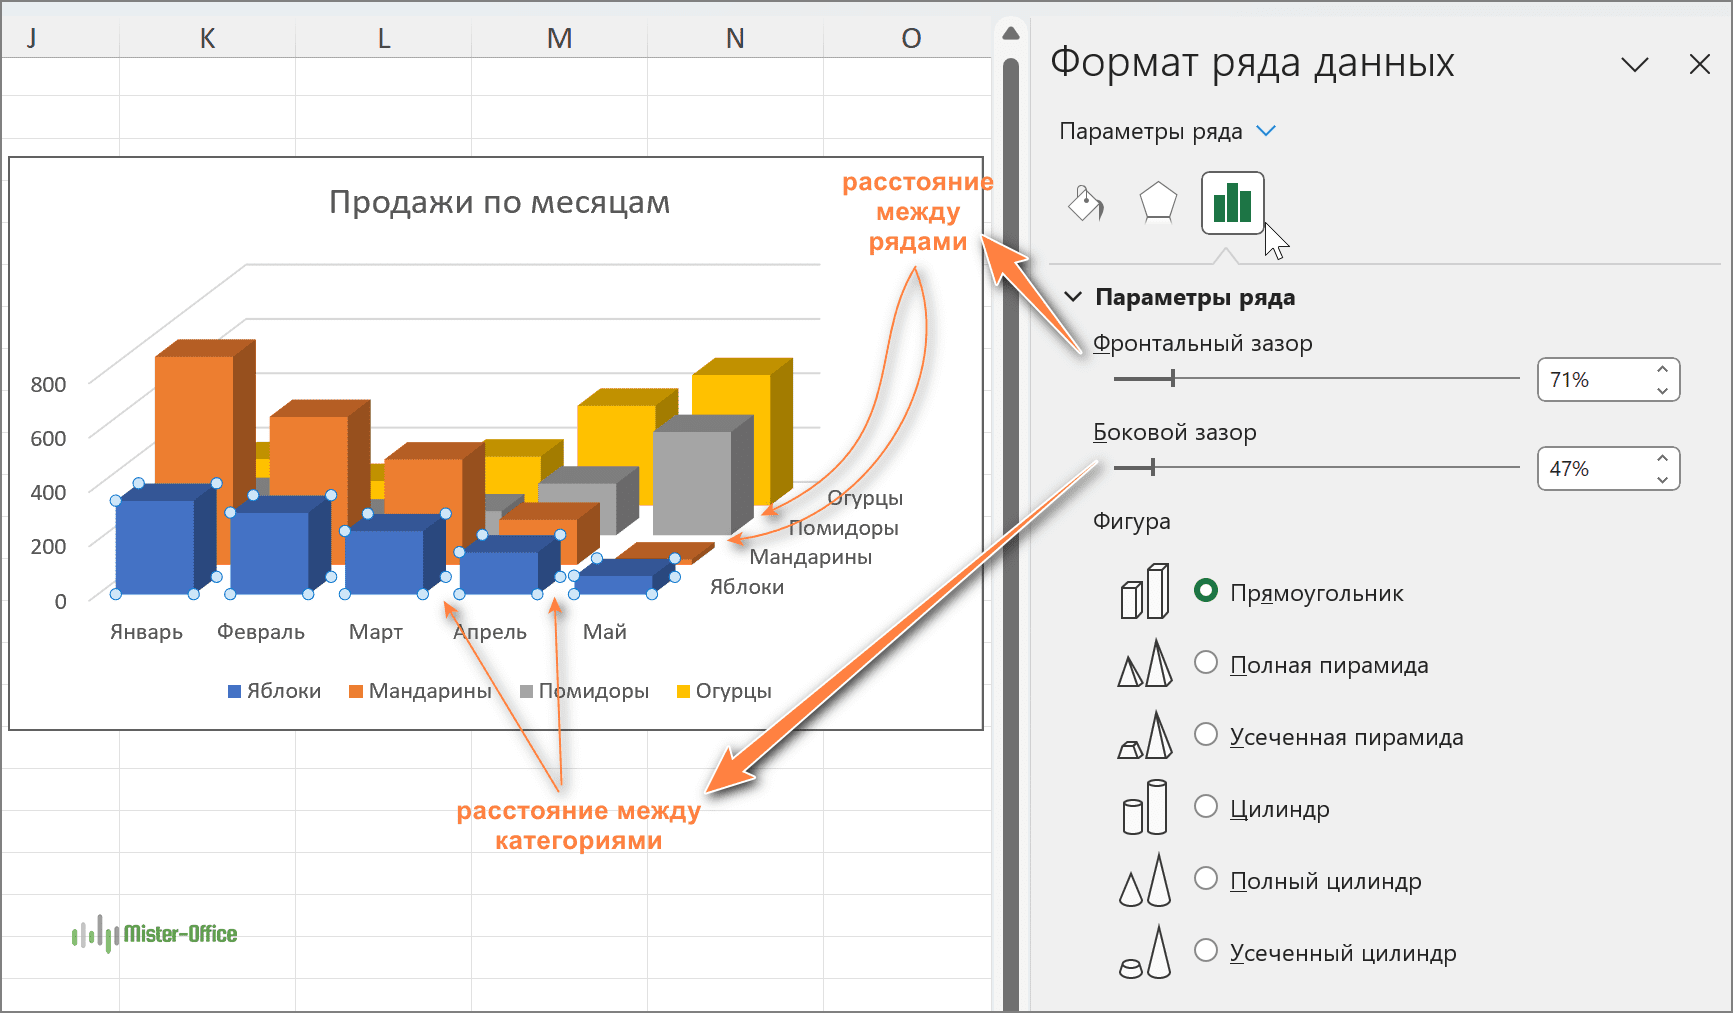This screenshot has height=1013, width=1733.
Task: Select the Series Options bar chart icon
Action: [1232, 203]
